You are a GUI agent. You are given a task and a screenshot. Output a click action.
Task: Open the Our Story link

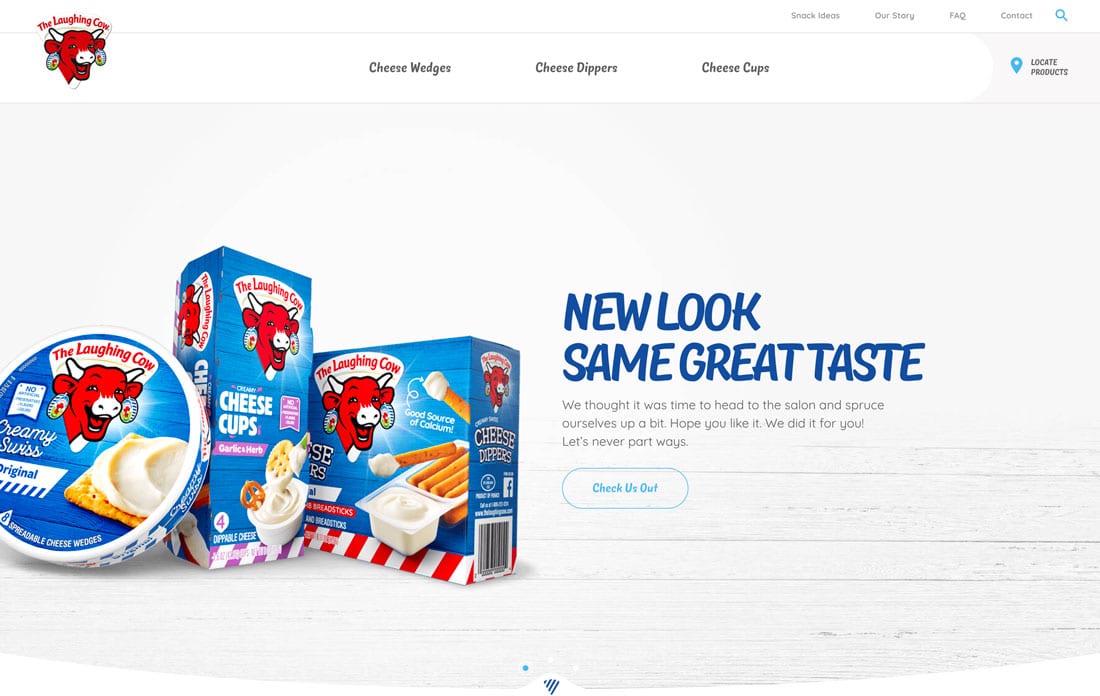pos(894,15)
